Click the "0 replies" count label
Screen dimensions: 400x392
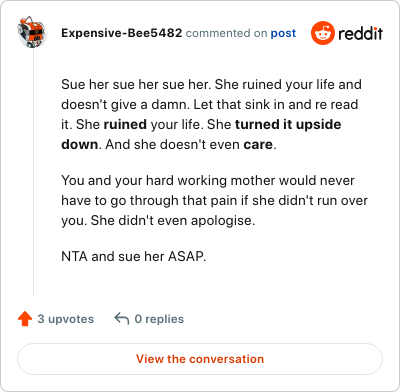click(x=159, y=319)
